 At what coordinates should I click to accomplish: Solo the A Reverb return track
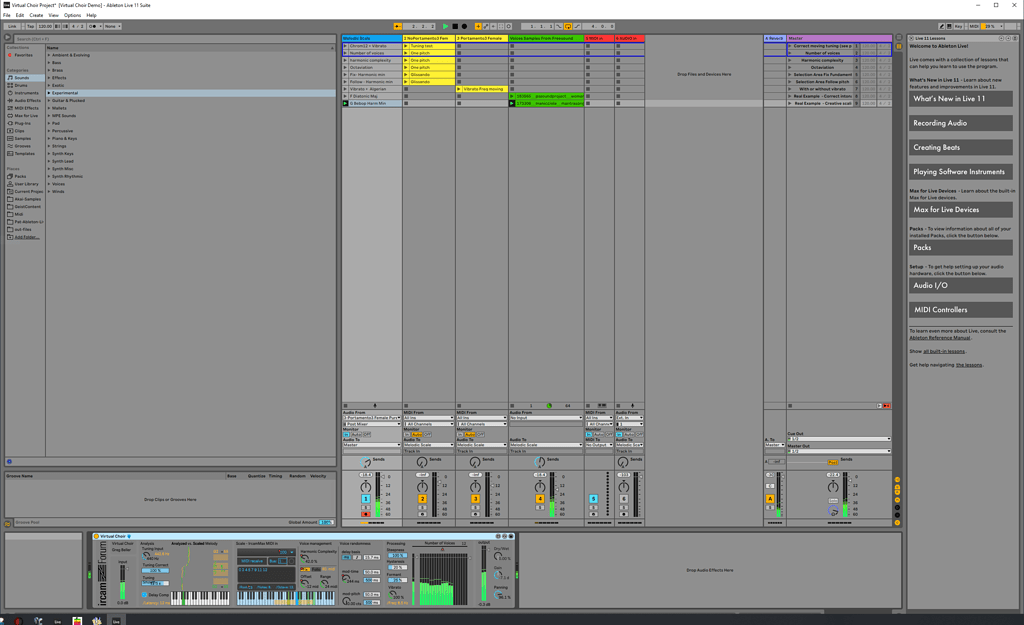[x=770, y=506]
